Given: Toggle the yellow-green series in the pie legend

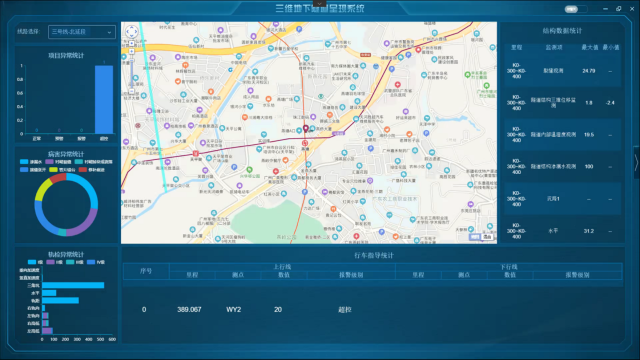Looking at the screenshot, I should point(62,170).
